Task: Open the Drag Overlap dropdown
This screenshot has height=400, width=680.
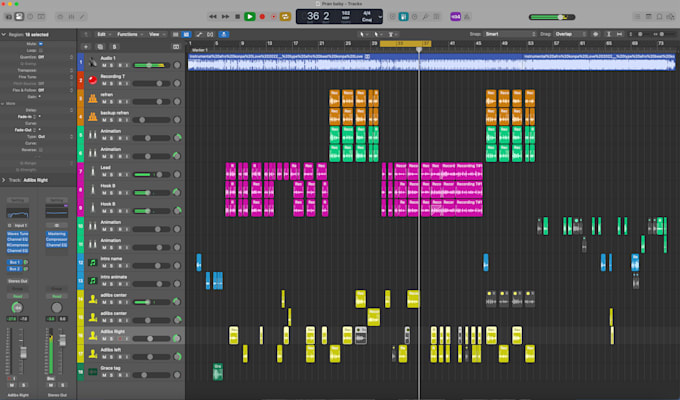Action: [x=570, y=34]
